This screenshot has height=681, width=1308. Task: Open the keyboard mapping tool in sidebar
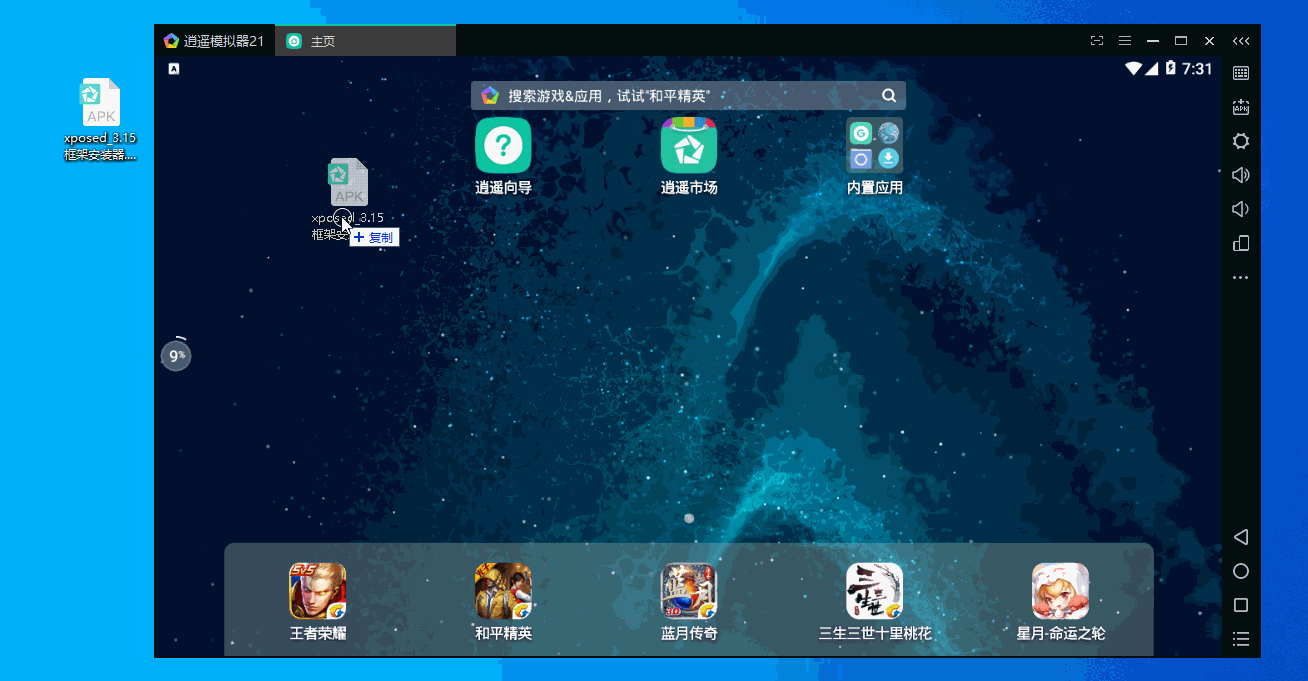(1241, 73)
